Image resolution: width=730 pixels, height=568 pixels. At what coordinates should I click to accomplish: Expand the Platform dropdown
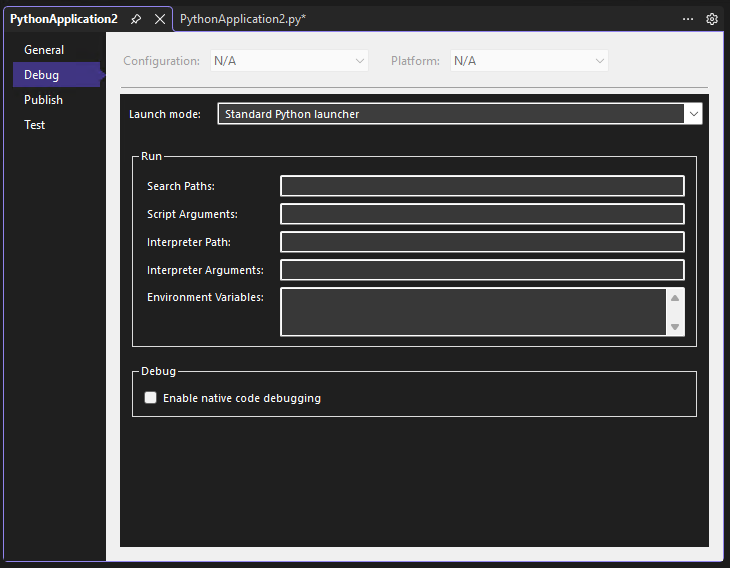[529, 61]
